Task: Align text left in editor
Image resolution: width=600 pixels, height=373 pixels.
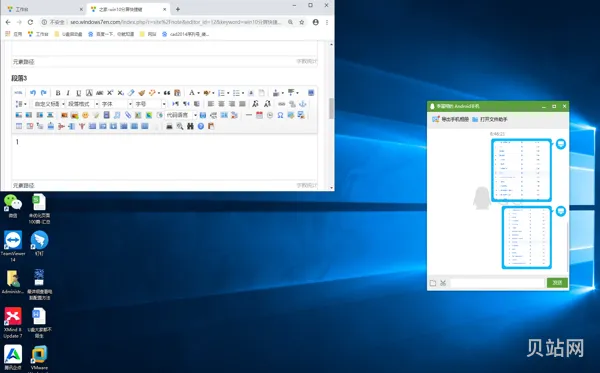Action: 211,104
